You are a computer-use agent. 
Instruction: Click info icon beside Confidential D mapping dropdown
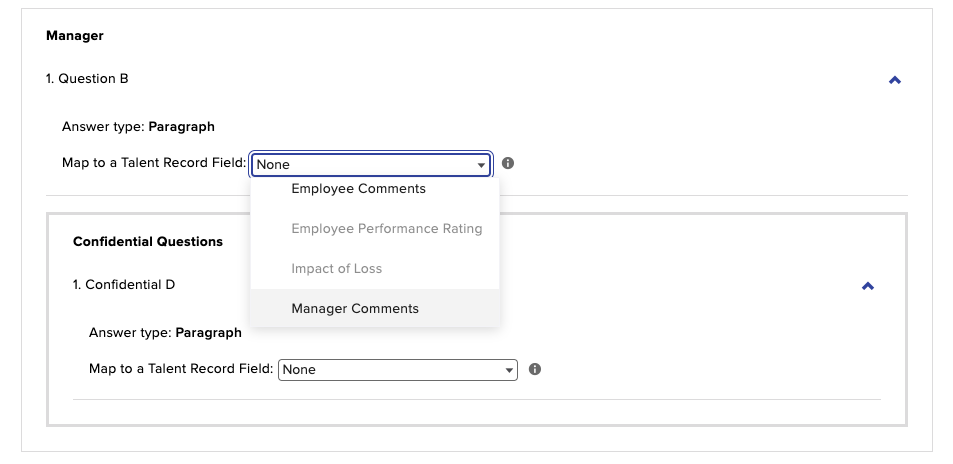535,369
